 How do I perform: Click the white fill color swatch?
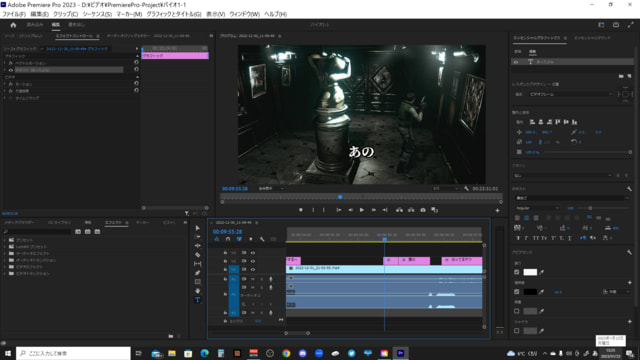click(530, 272)
